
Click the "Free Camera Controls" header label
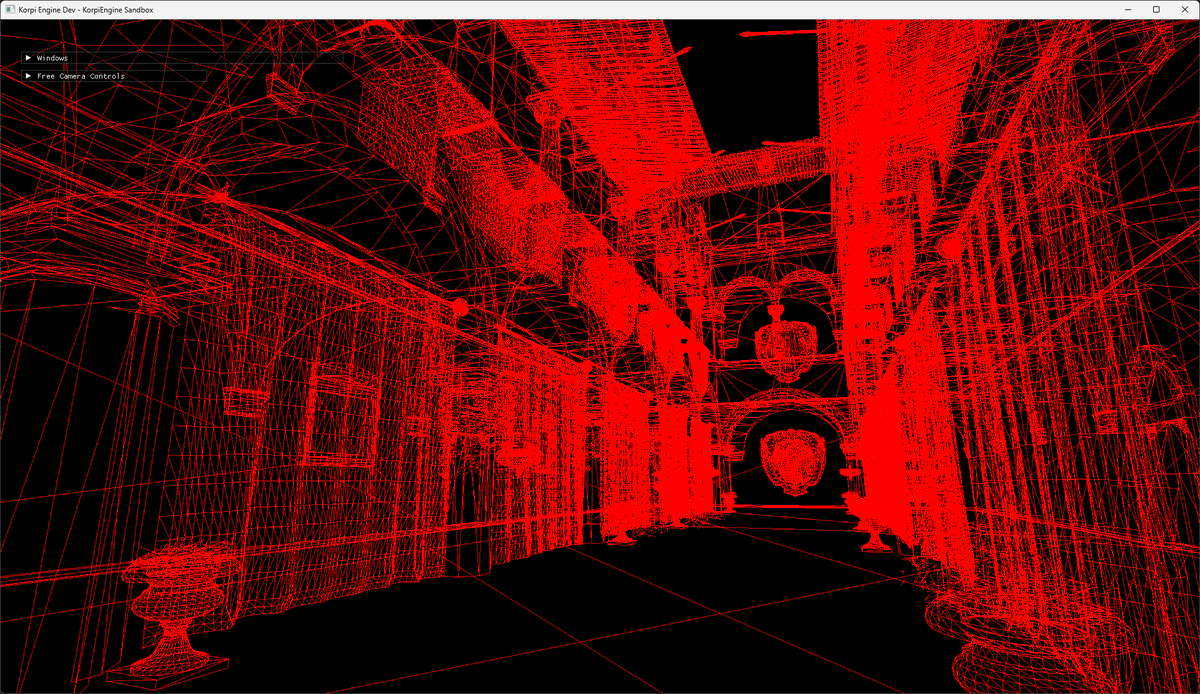point(81,76)
